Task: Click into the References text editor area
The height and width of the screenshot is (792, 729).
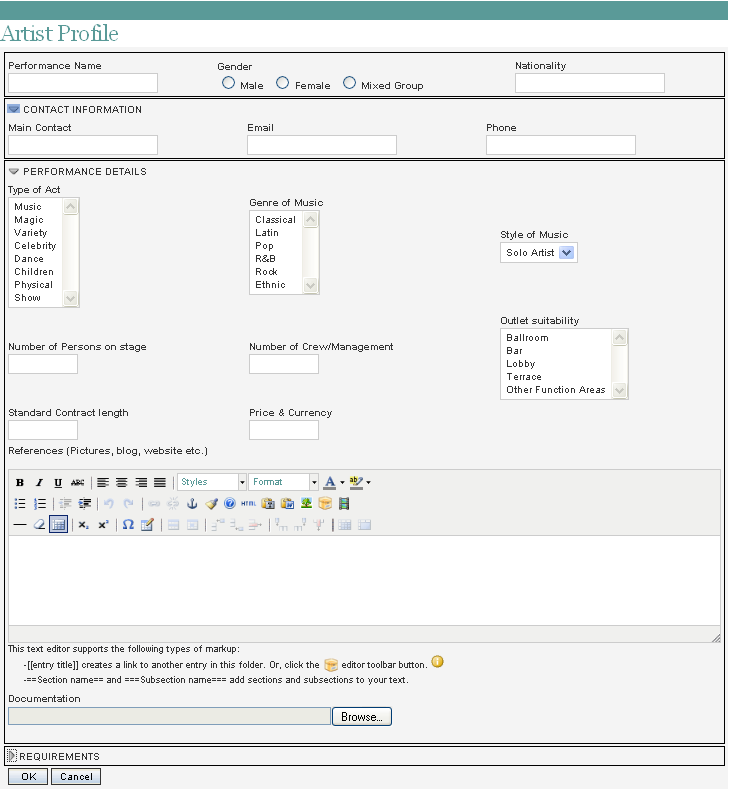Action: [x=364, y=581]
